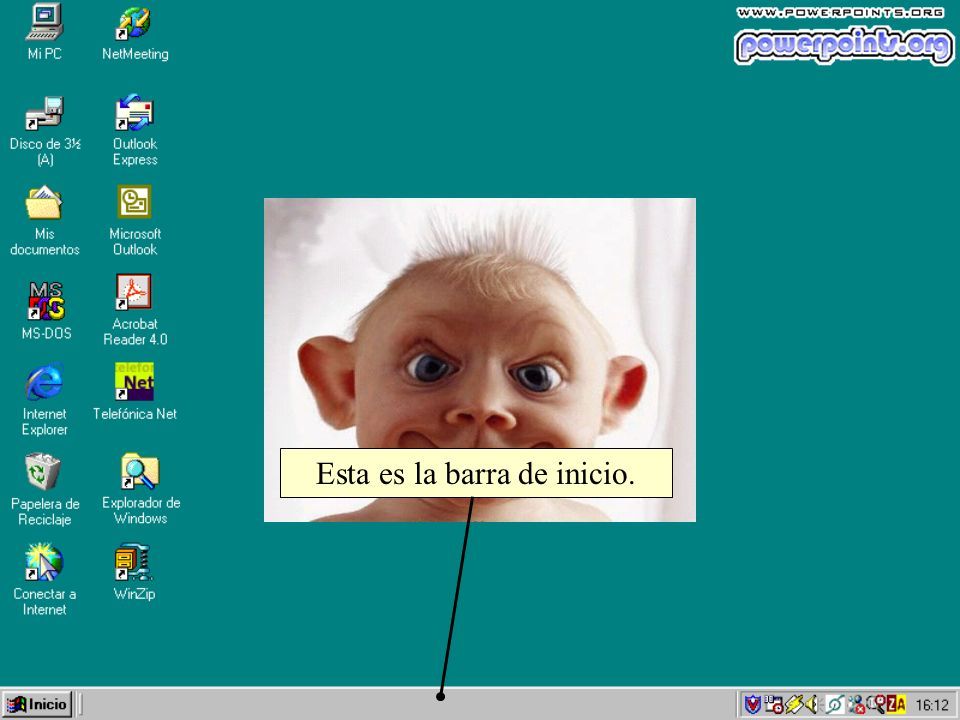Click the task scheduler tray icon
960x720 pixels.
click(773, 704)
